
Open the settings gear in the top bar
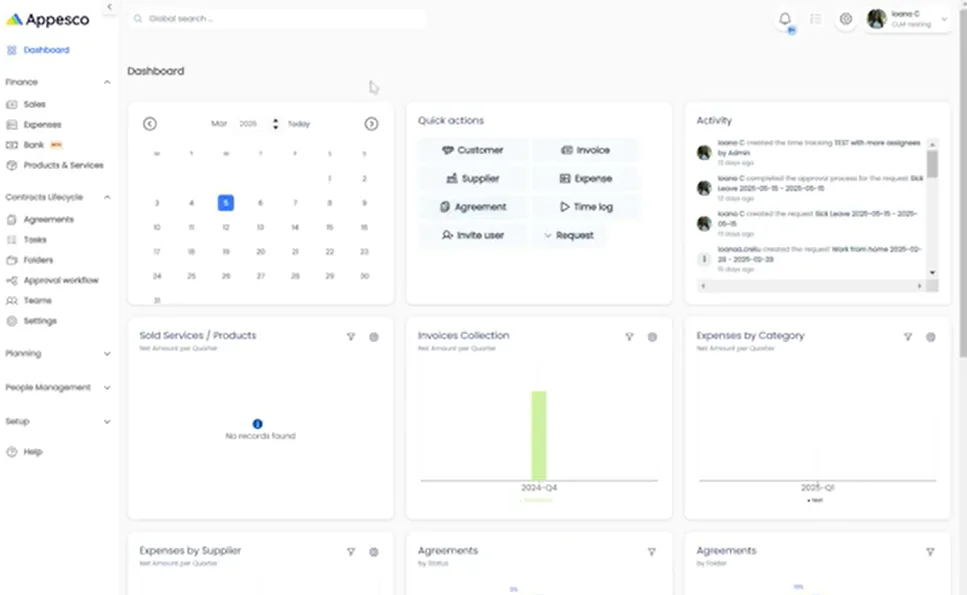click(x=846, y=19)
